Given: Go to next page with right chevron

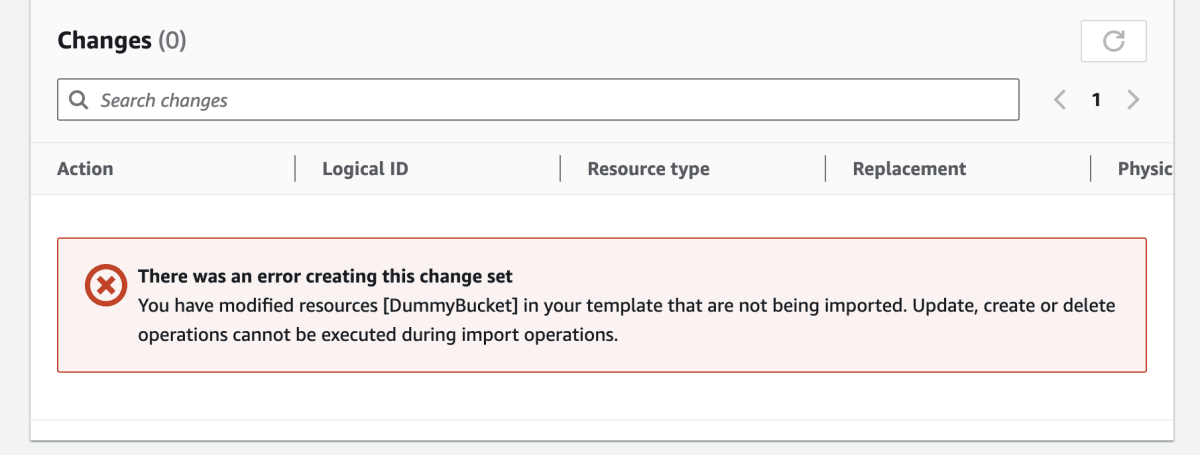Looking at the screenshot, I should click(x=1133, y=100).
